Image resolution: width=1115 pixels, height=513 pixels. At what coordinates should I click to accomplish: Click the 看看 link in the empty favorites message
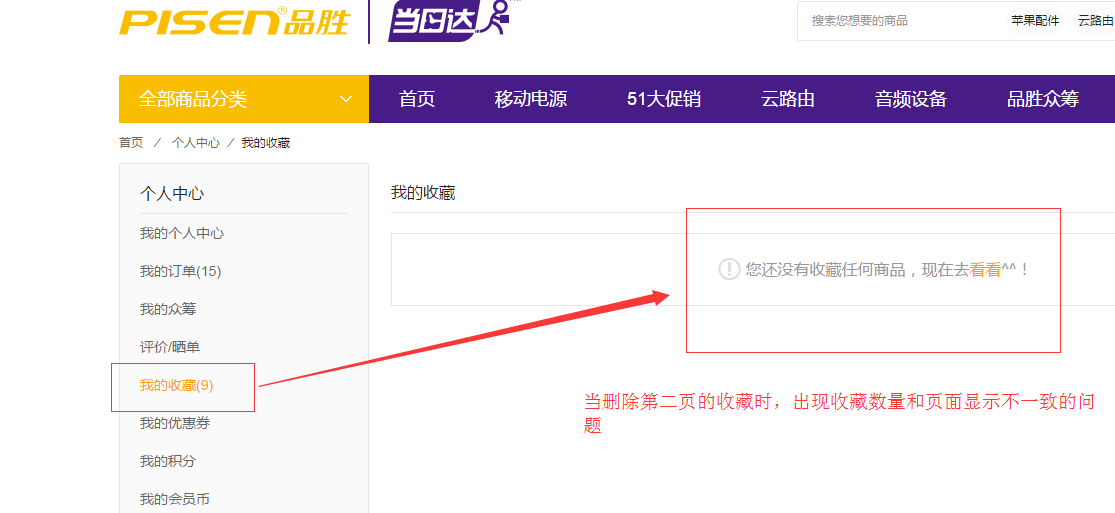[x=985, y=269]
